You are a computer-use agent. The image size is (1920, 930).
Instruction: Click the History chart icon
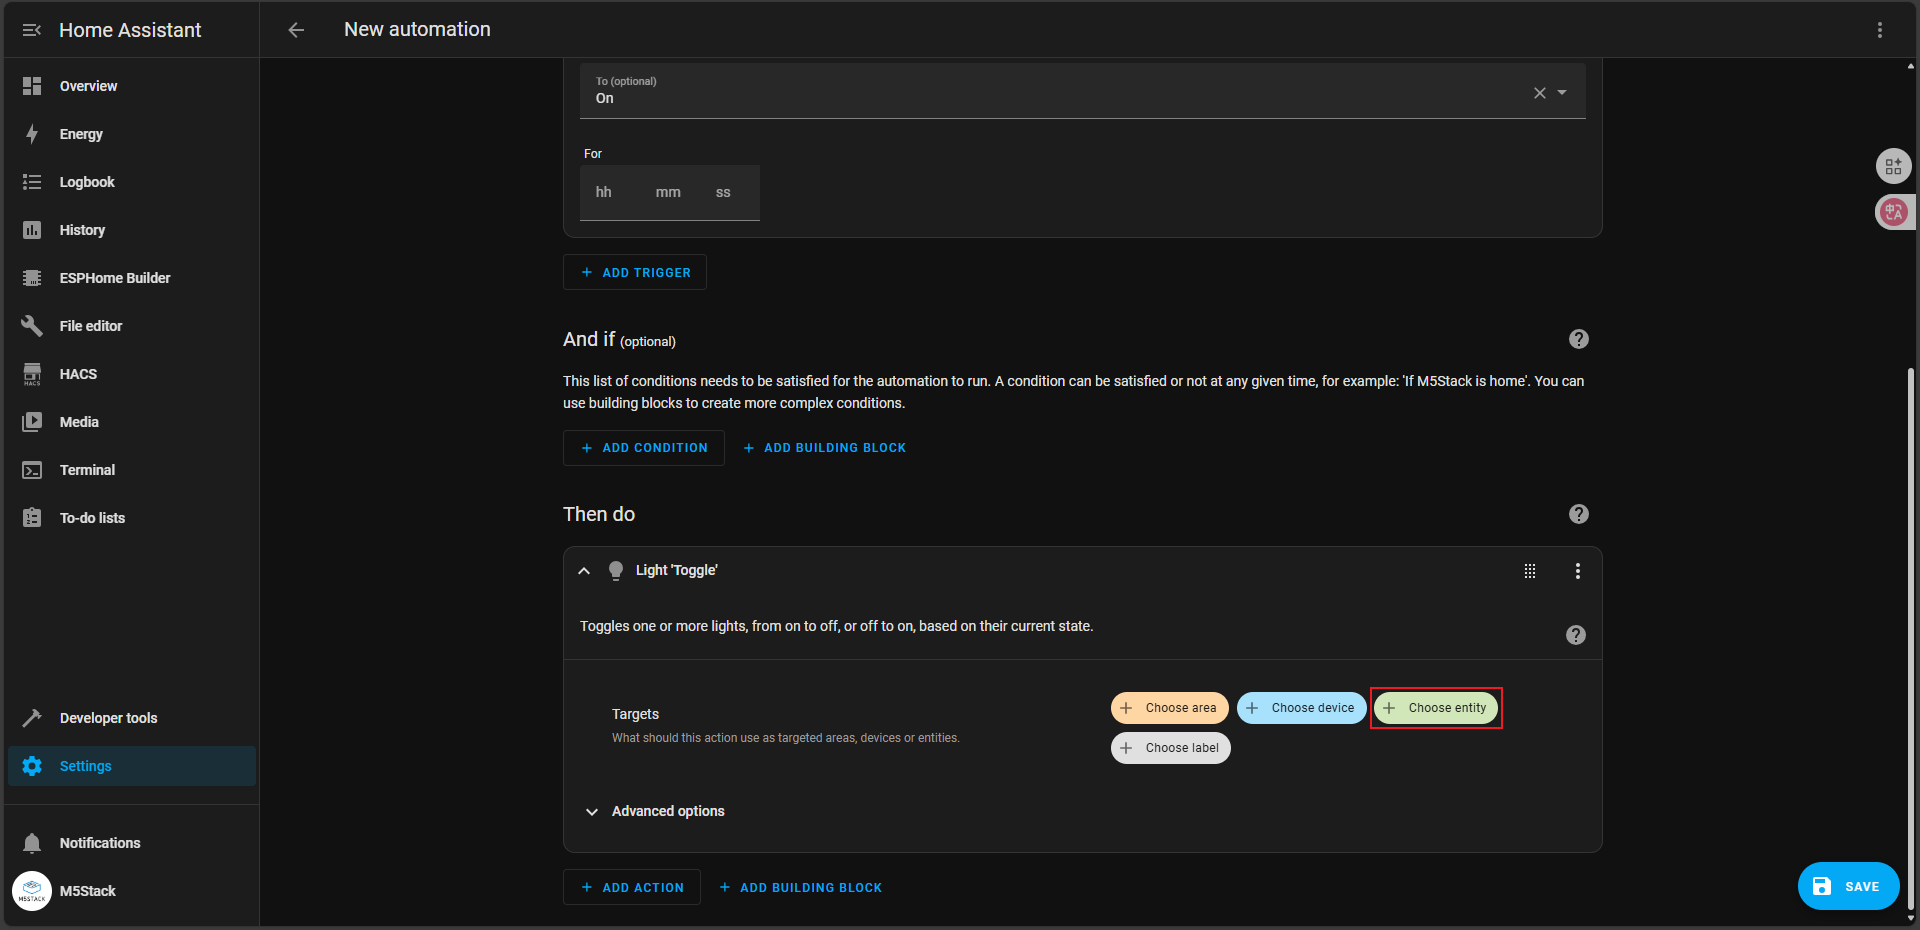(x=32, y=230)
